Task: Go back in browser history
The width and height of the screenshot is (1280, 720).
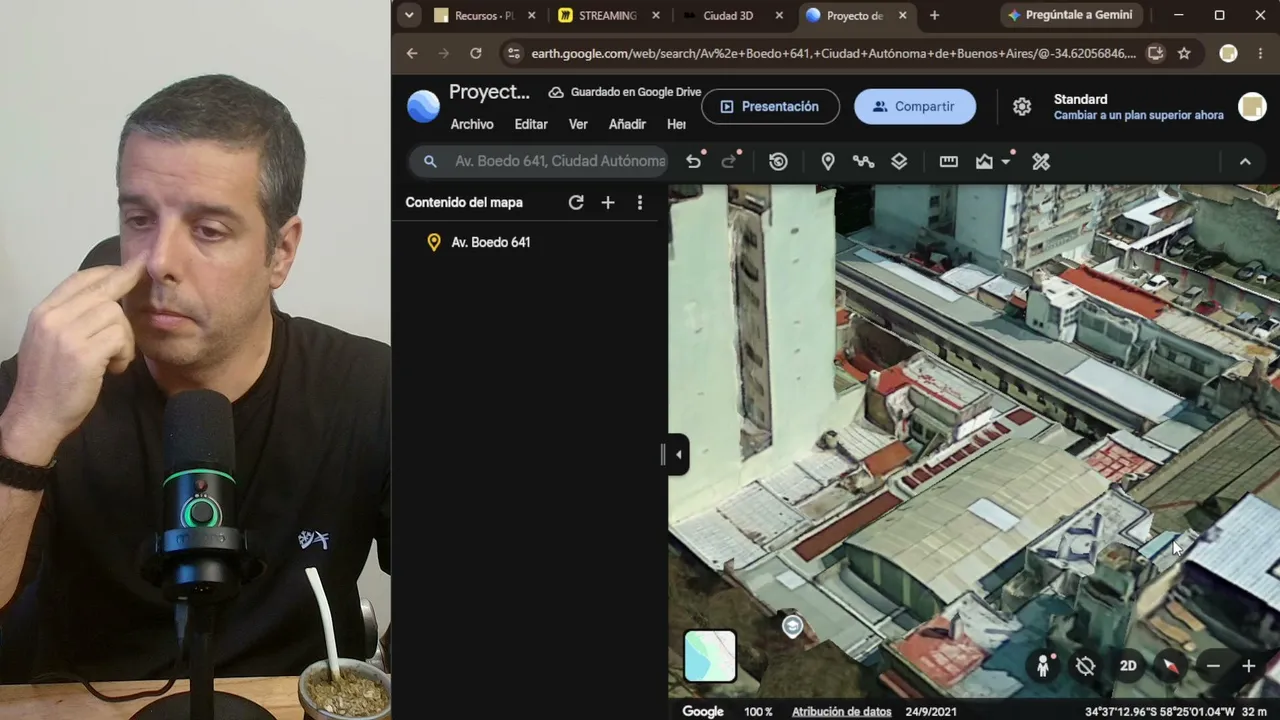Action: pos(412,53)
